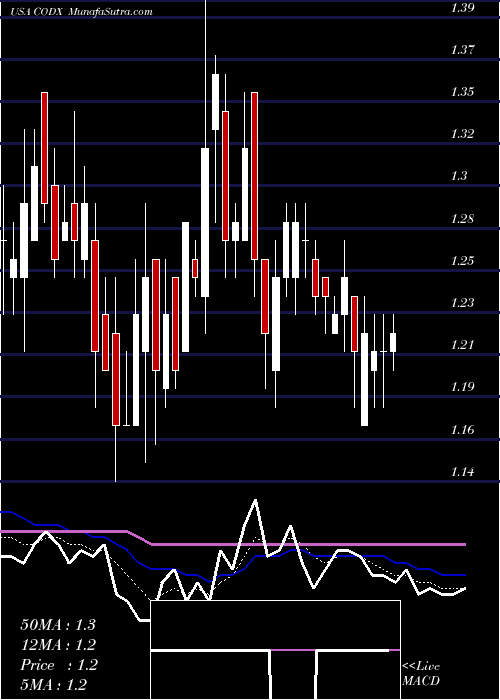
Task: Click the 1.35 price axis label
Action: pyautogui.click(x=462, y=92)
